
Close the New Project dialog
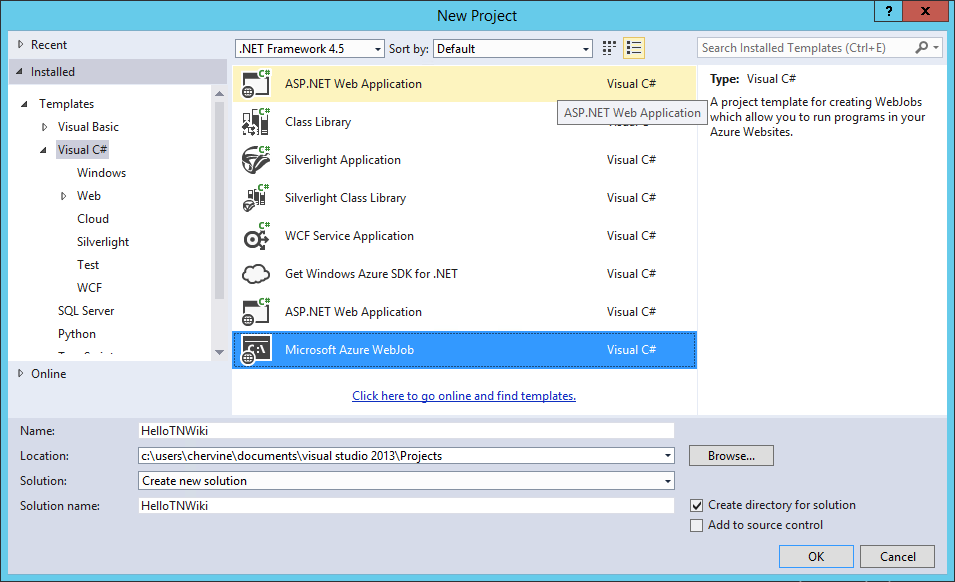[x=925, y=12]
